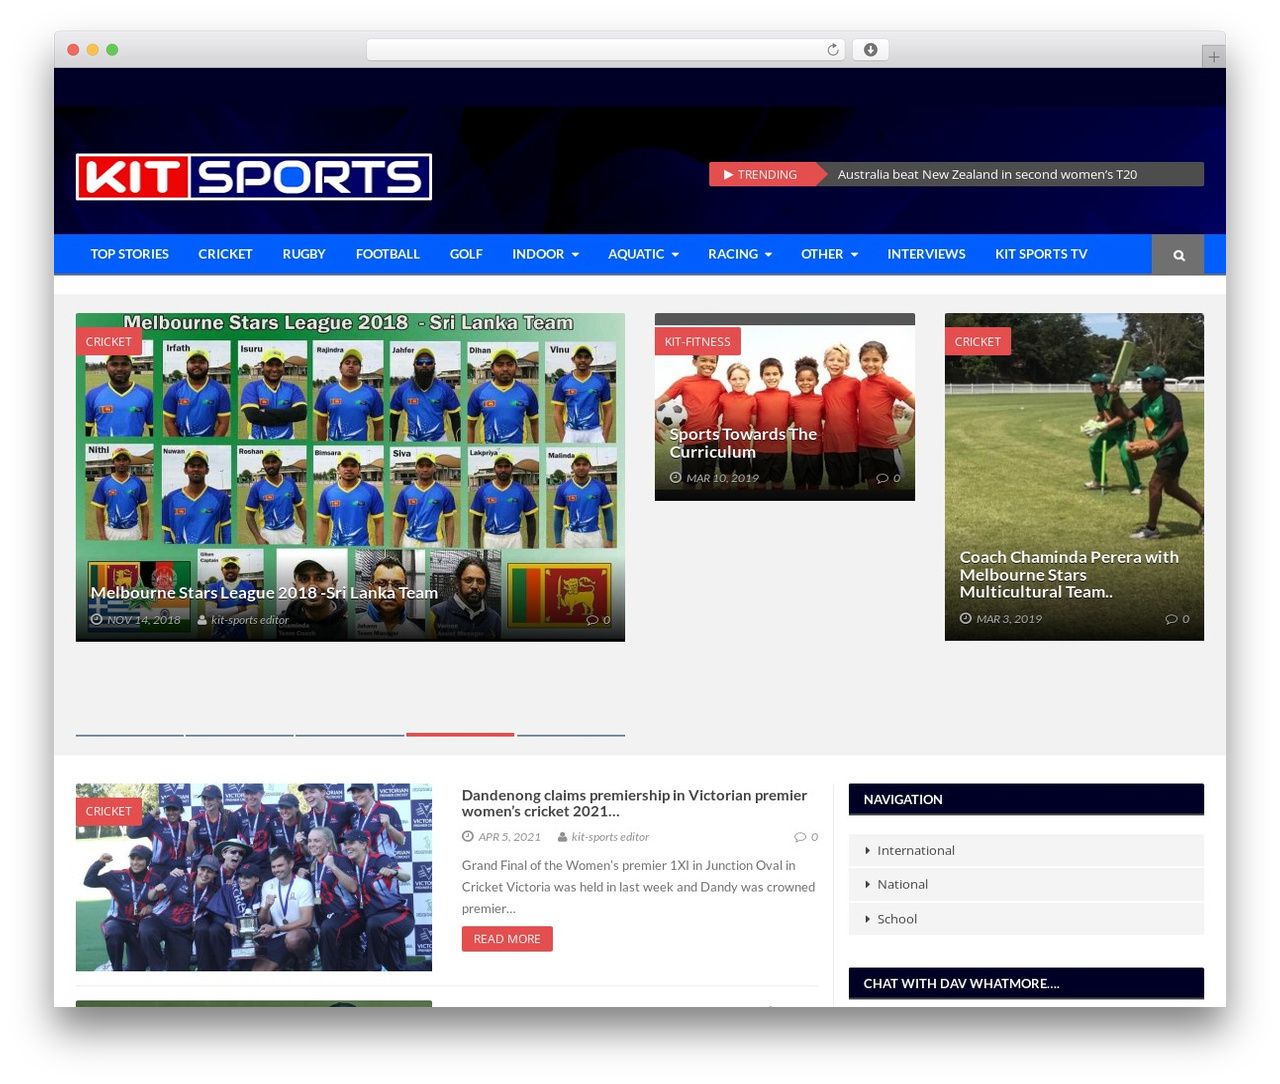Select Football in the navigation bar

(x=388, y=254)
